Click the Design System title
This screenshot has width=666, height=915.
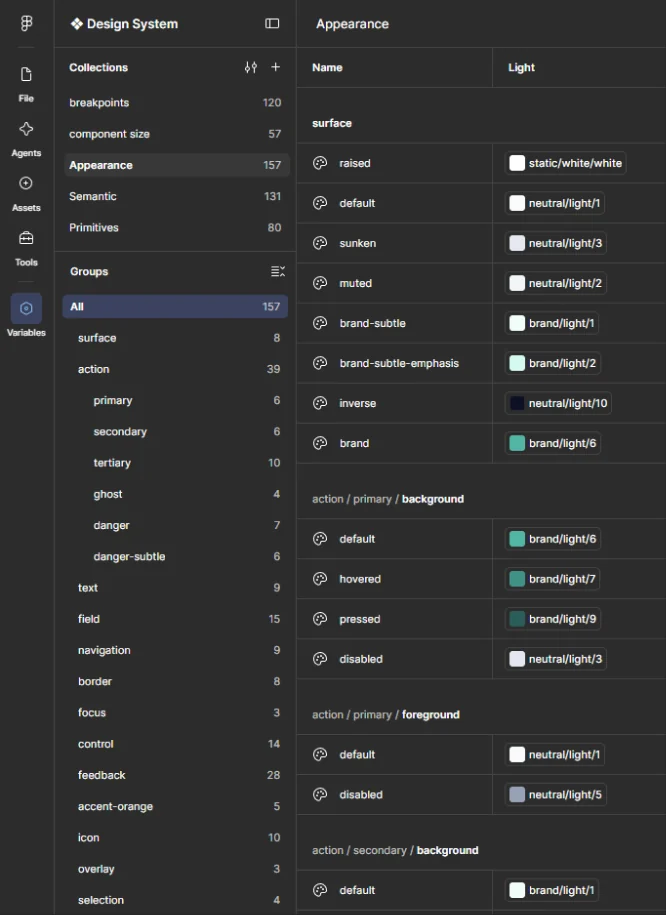(132, 24)
